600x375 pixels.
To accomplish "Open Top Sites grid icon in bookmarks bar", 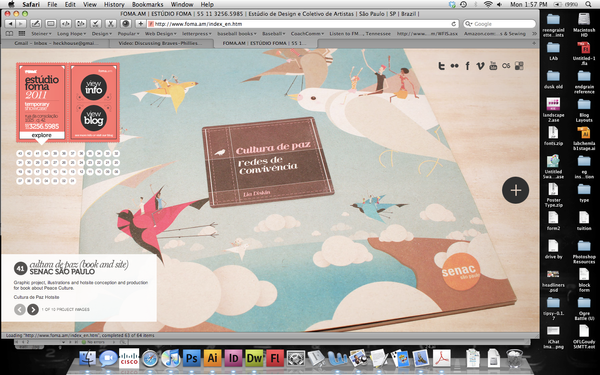I will point(22,34).
